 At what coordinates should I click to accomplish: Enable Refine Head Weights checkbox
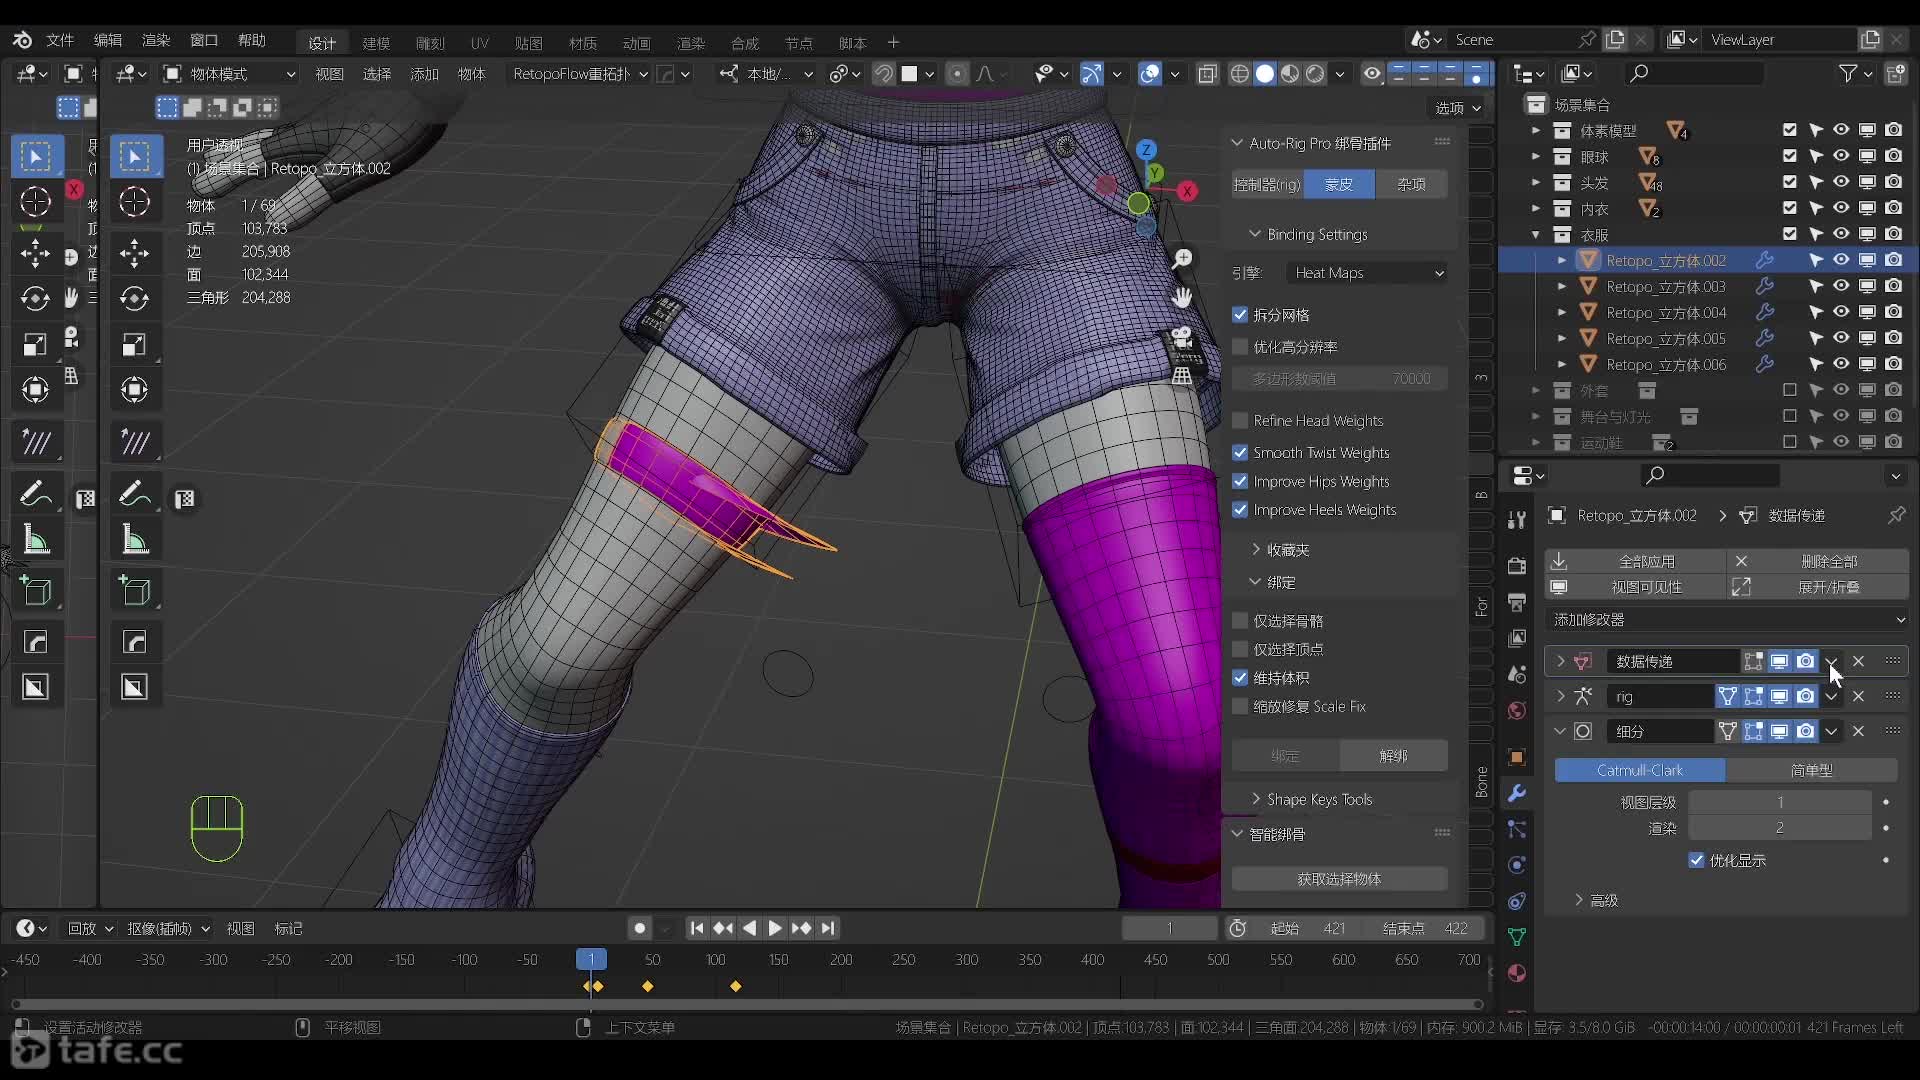coord(1240,421)
